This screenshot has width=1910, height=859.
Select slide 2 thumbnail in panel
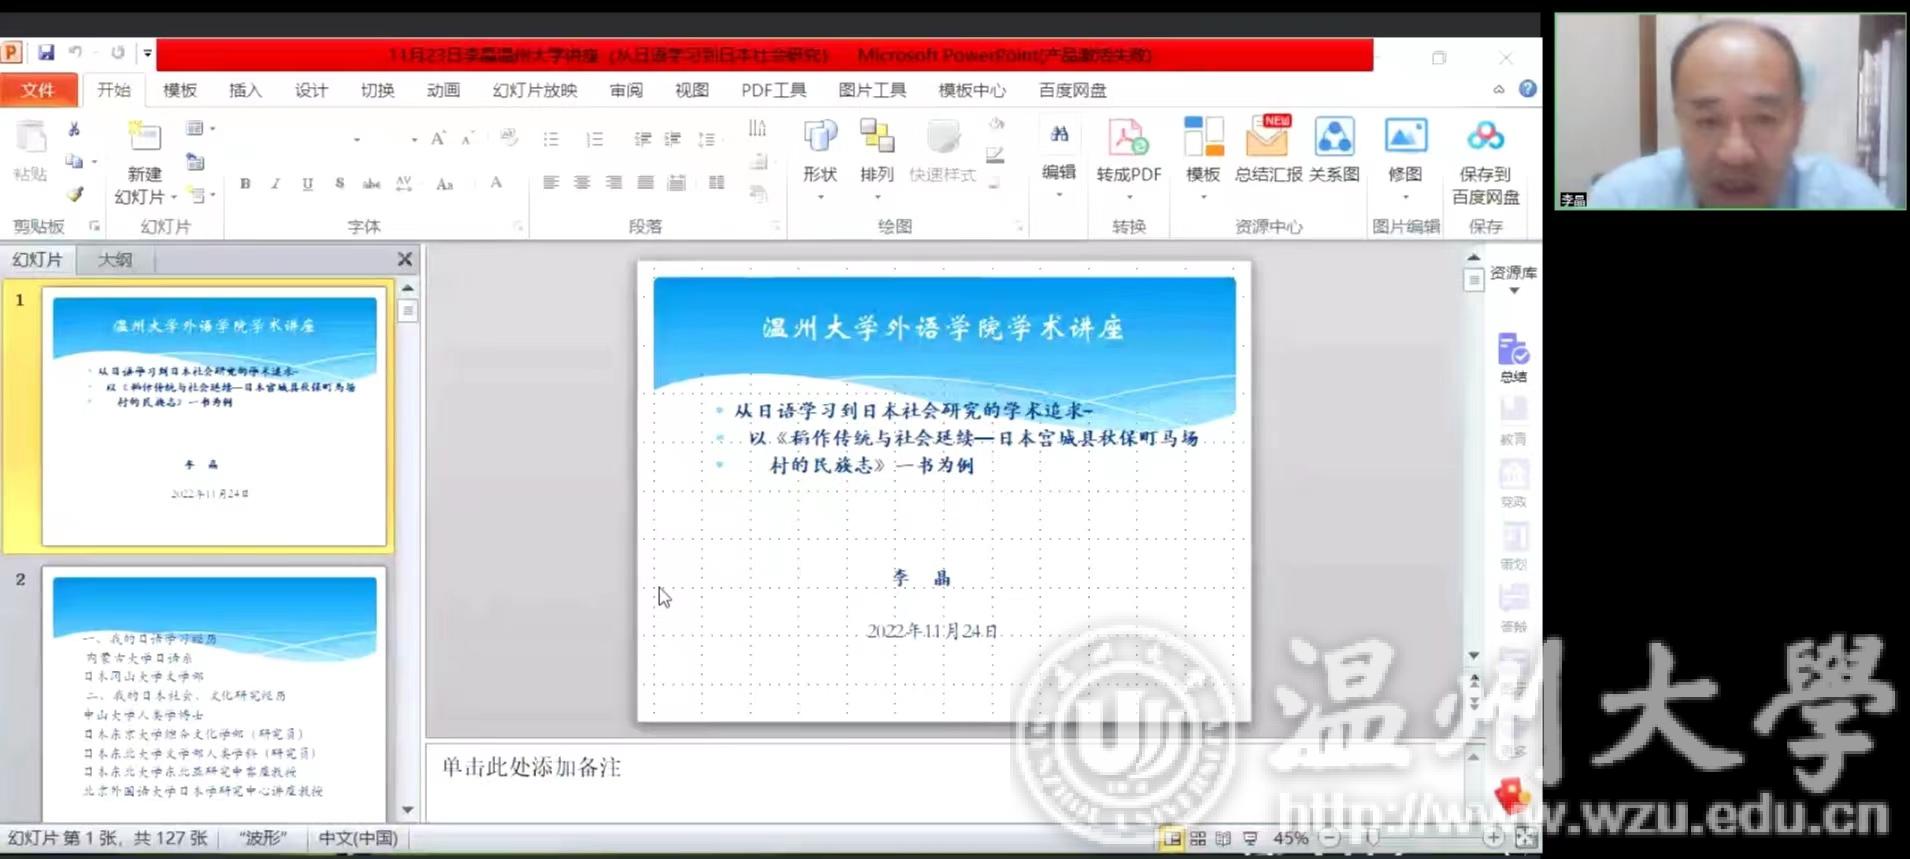[214, 695]
